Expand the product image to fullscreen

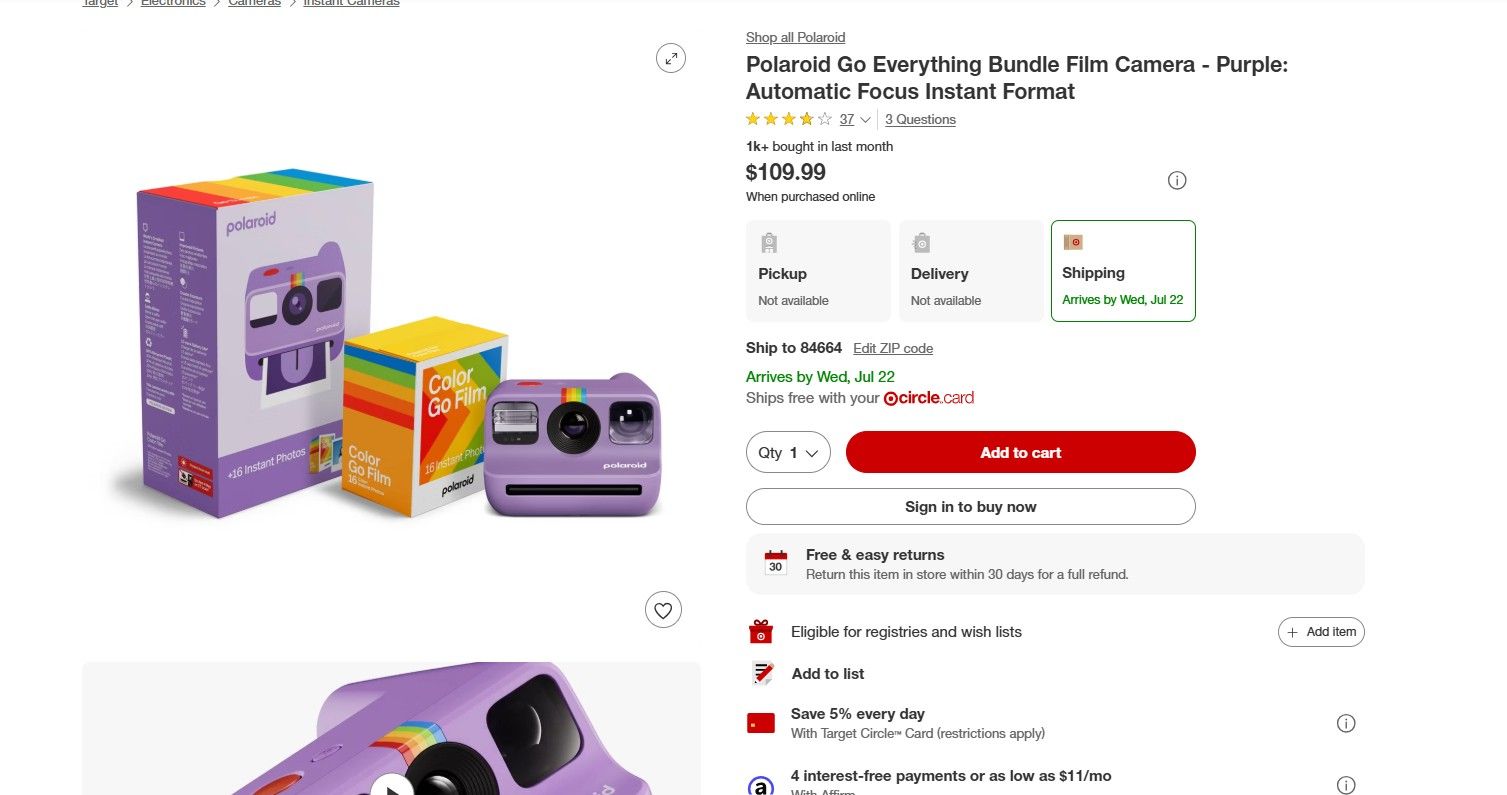click(671, 58)
